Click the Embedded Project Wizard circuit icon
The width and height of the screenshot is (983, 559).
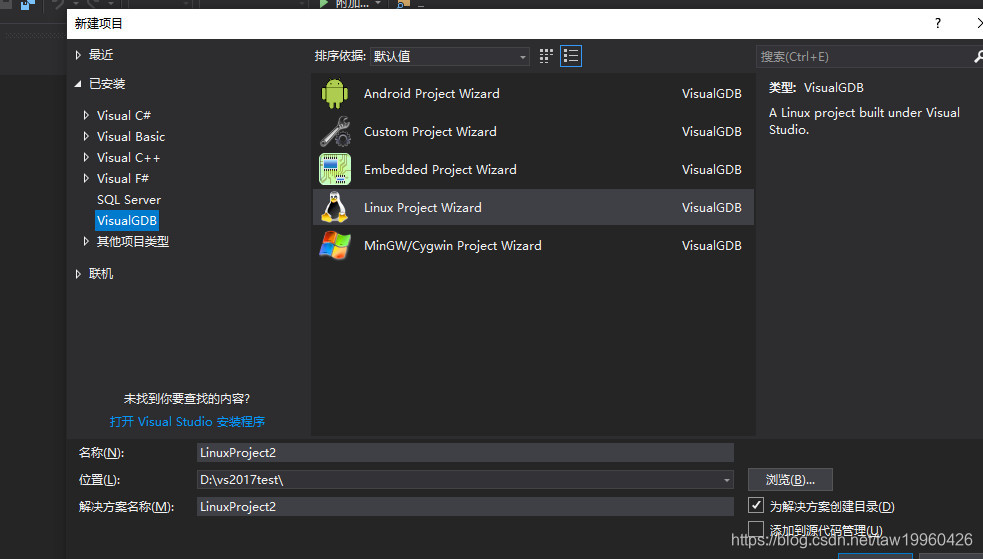(x=335, y=170)
